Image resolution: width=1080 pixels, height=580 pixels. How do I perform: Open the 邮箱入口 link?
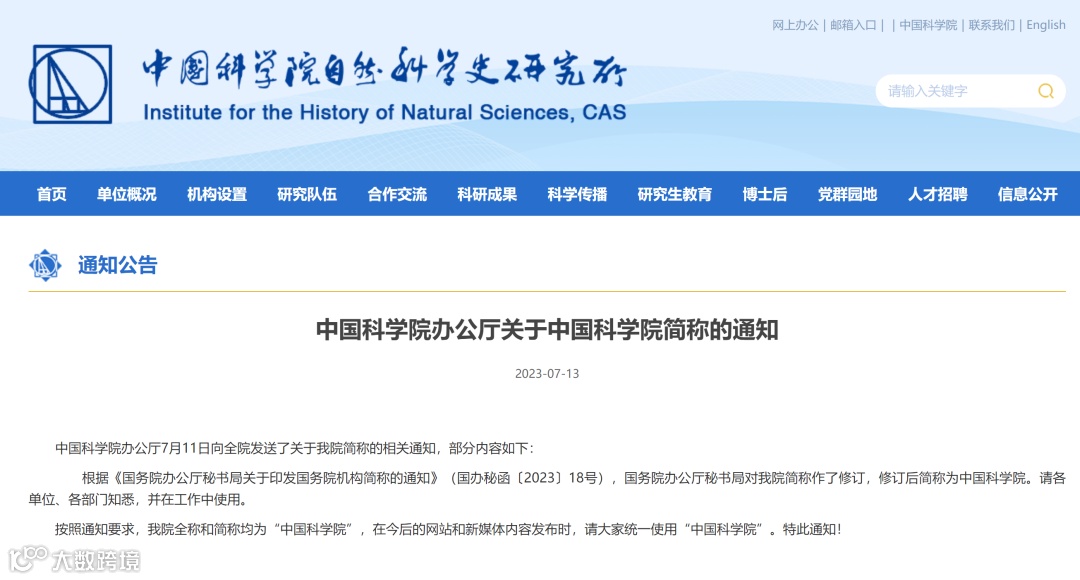(x=853, y=25)
